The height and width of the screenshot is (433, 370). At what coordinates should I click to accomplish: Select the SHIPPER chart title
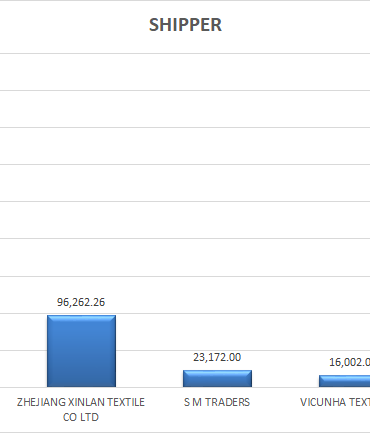click(185, 25)
